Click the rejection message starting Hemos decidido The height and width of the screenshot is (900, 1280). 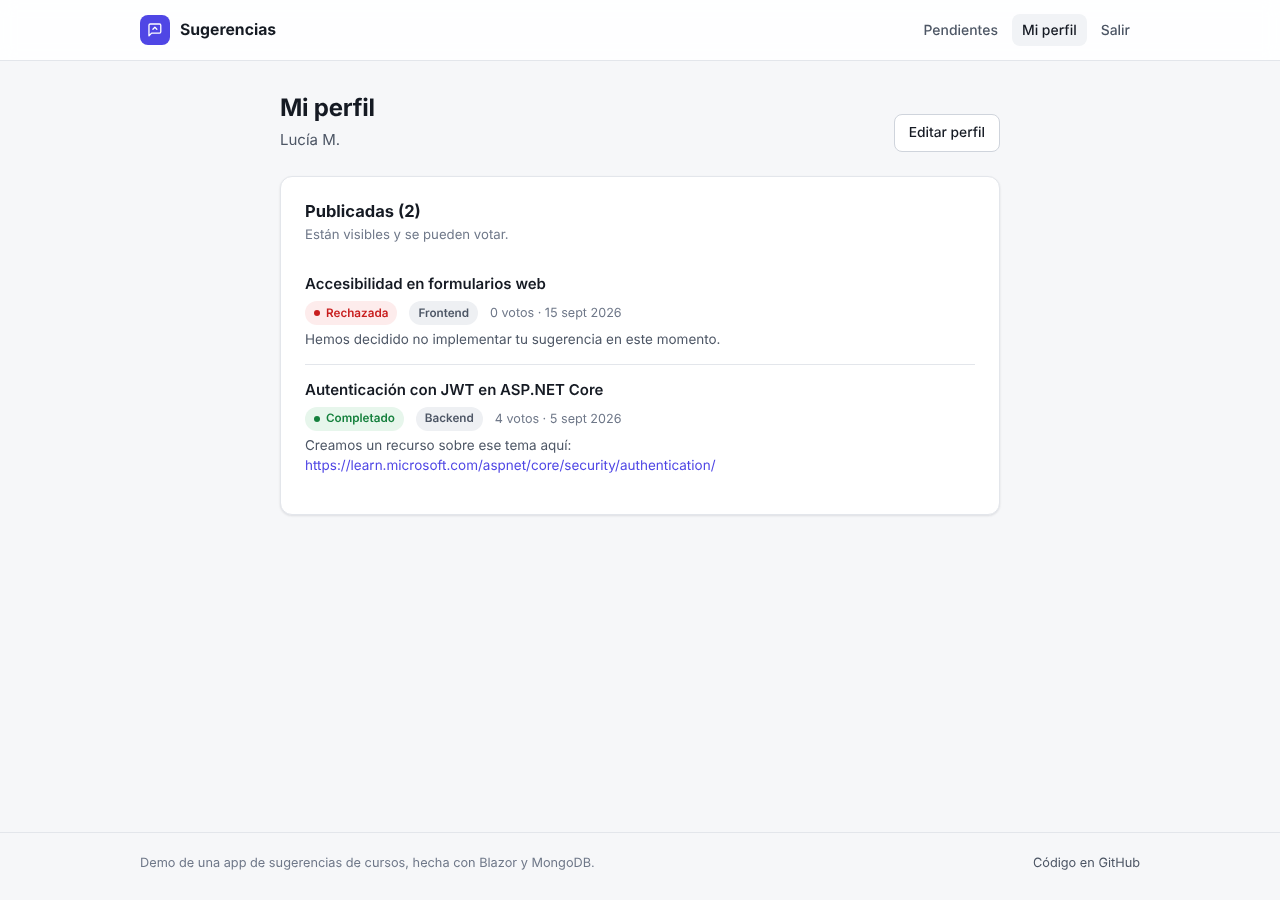point(512,339)
